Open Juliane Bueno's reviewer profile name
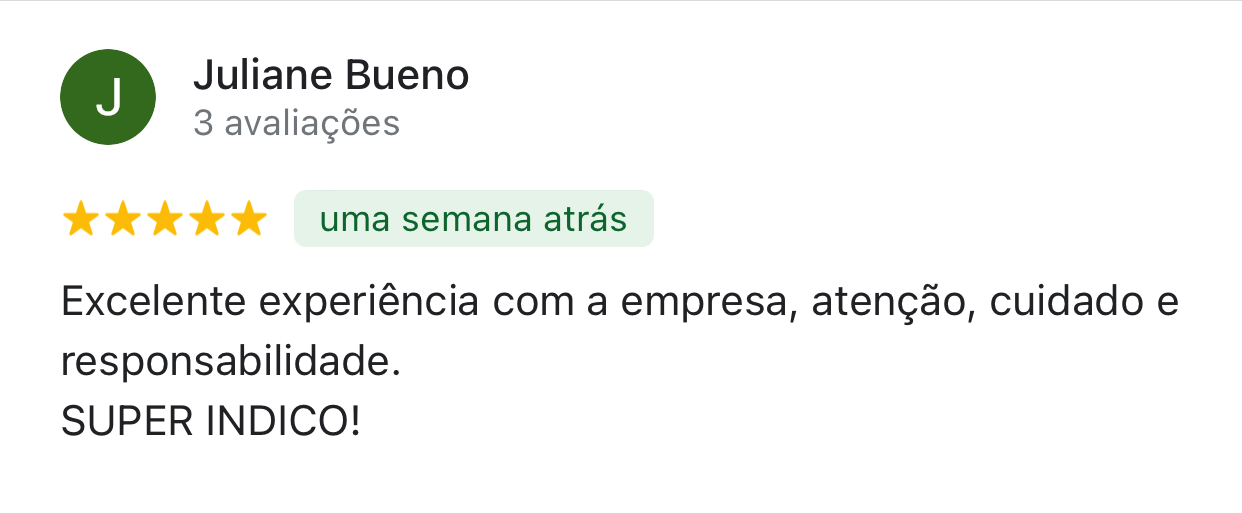1242x513 pixels. tap(330, 75)
